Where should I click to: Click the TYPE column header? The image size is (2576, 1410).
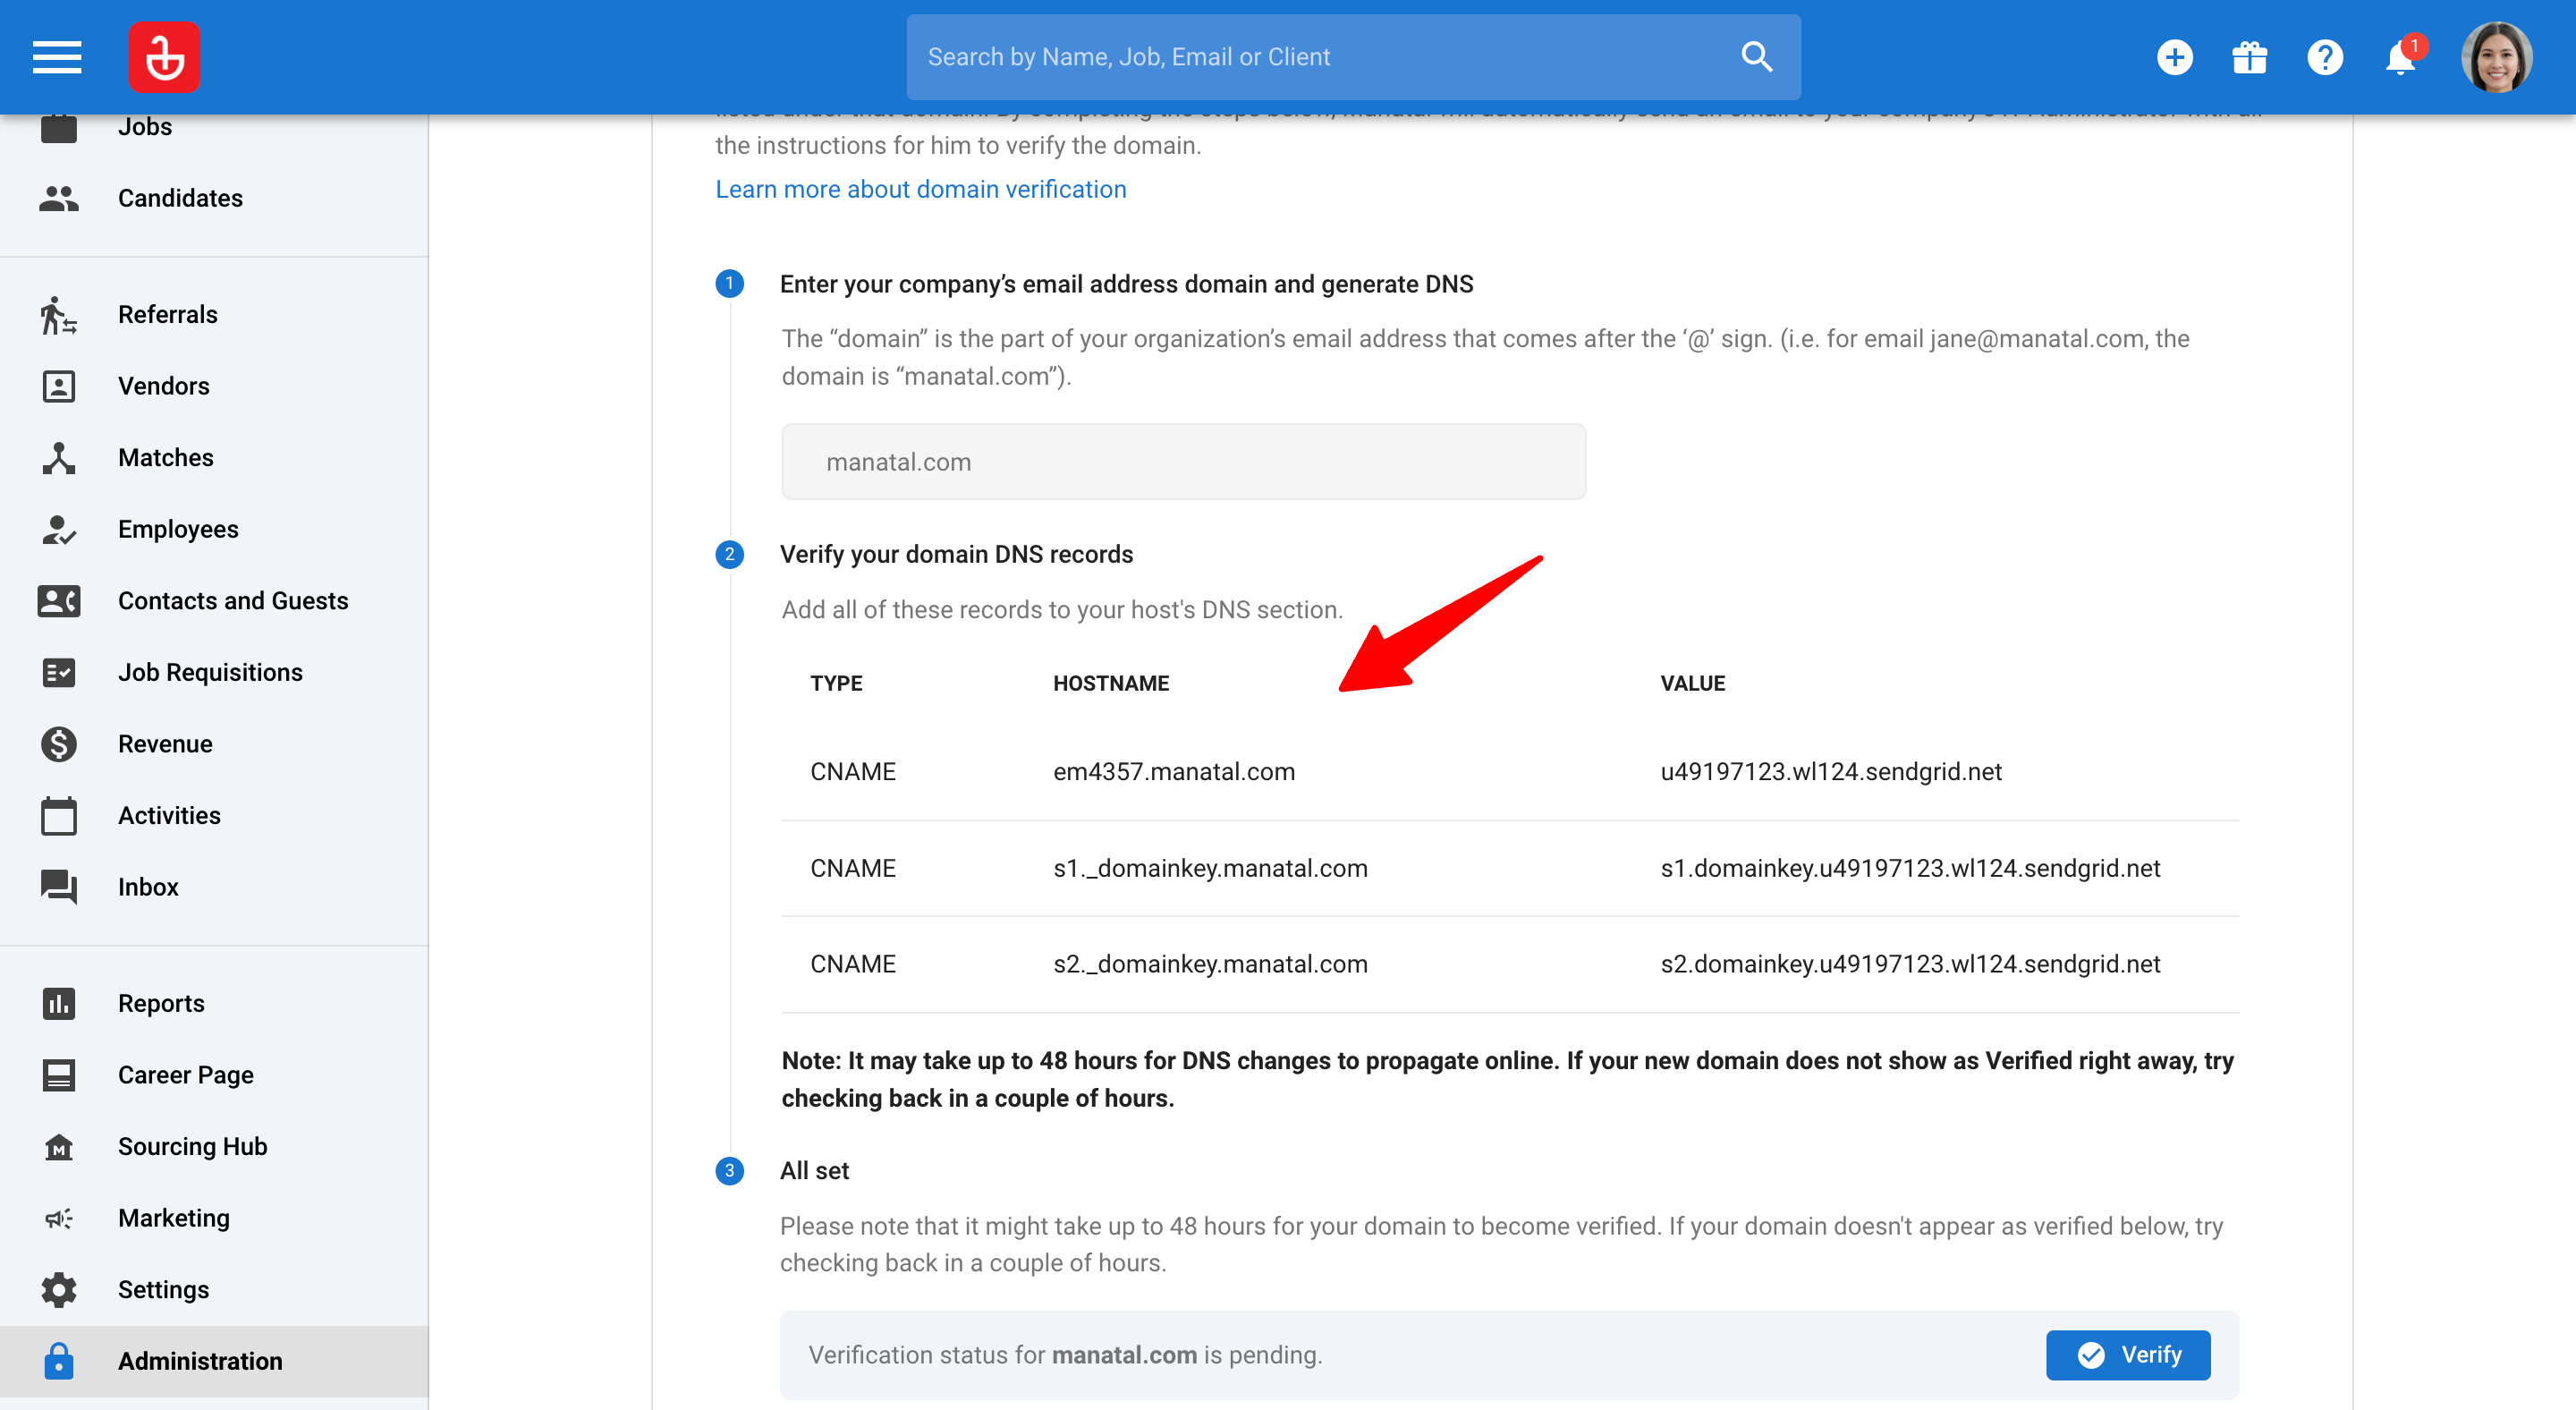[x=836, y=683]
